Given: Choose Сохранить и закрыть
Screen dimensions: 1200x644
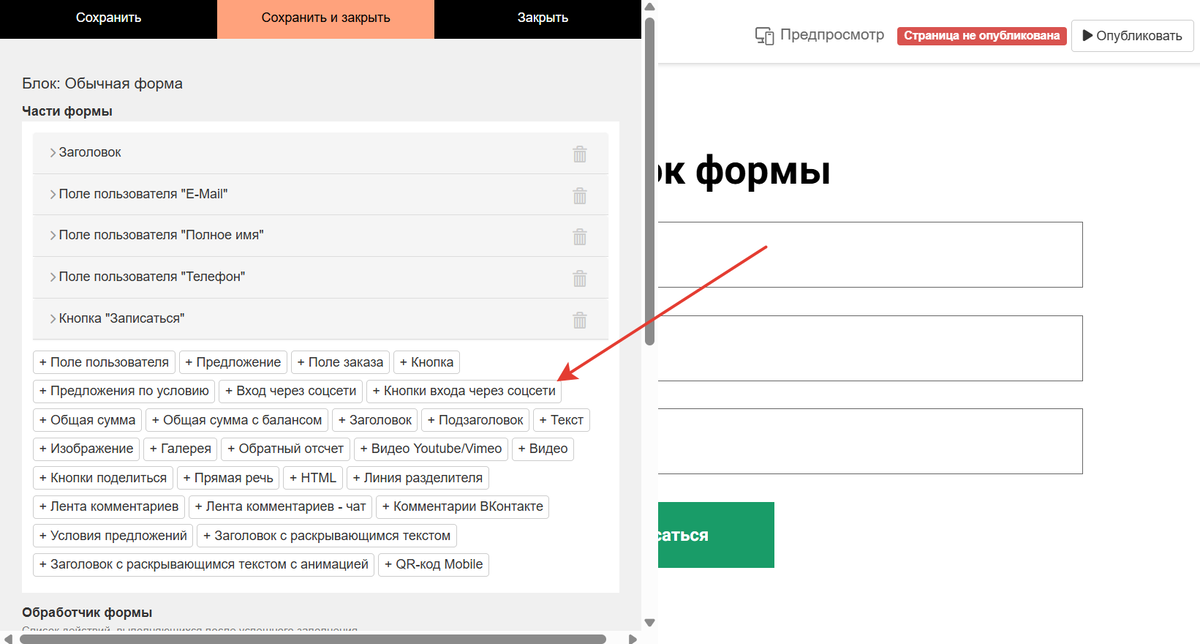Looking at the screenshot, I should [326, 19].
